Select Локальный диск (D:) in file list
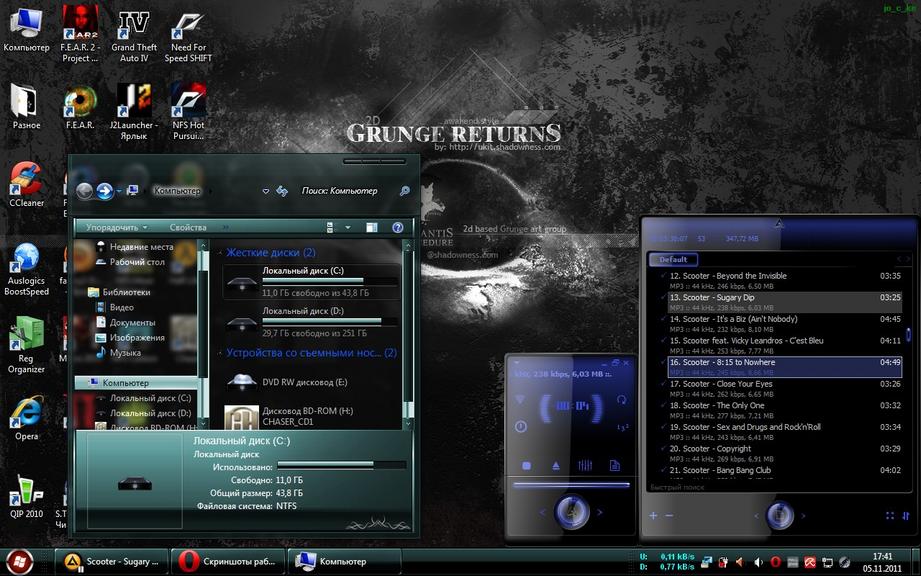This screenshot has height=576, width=921. click(311, 322)
